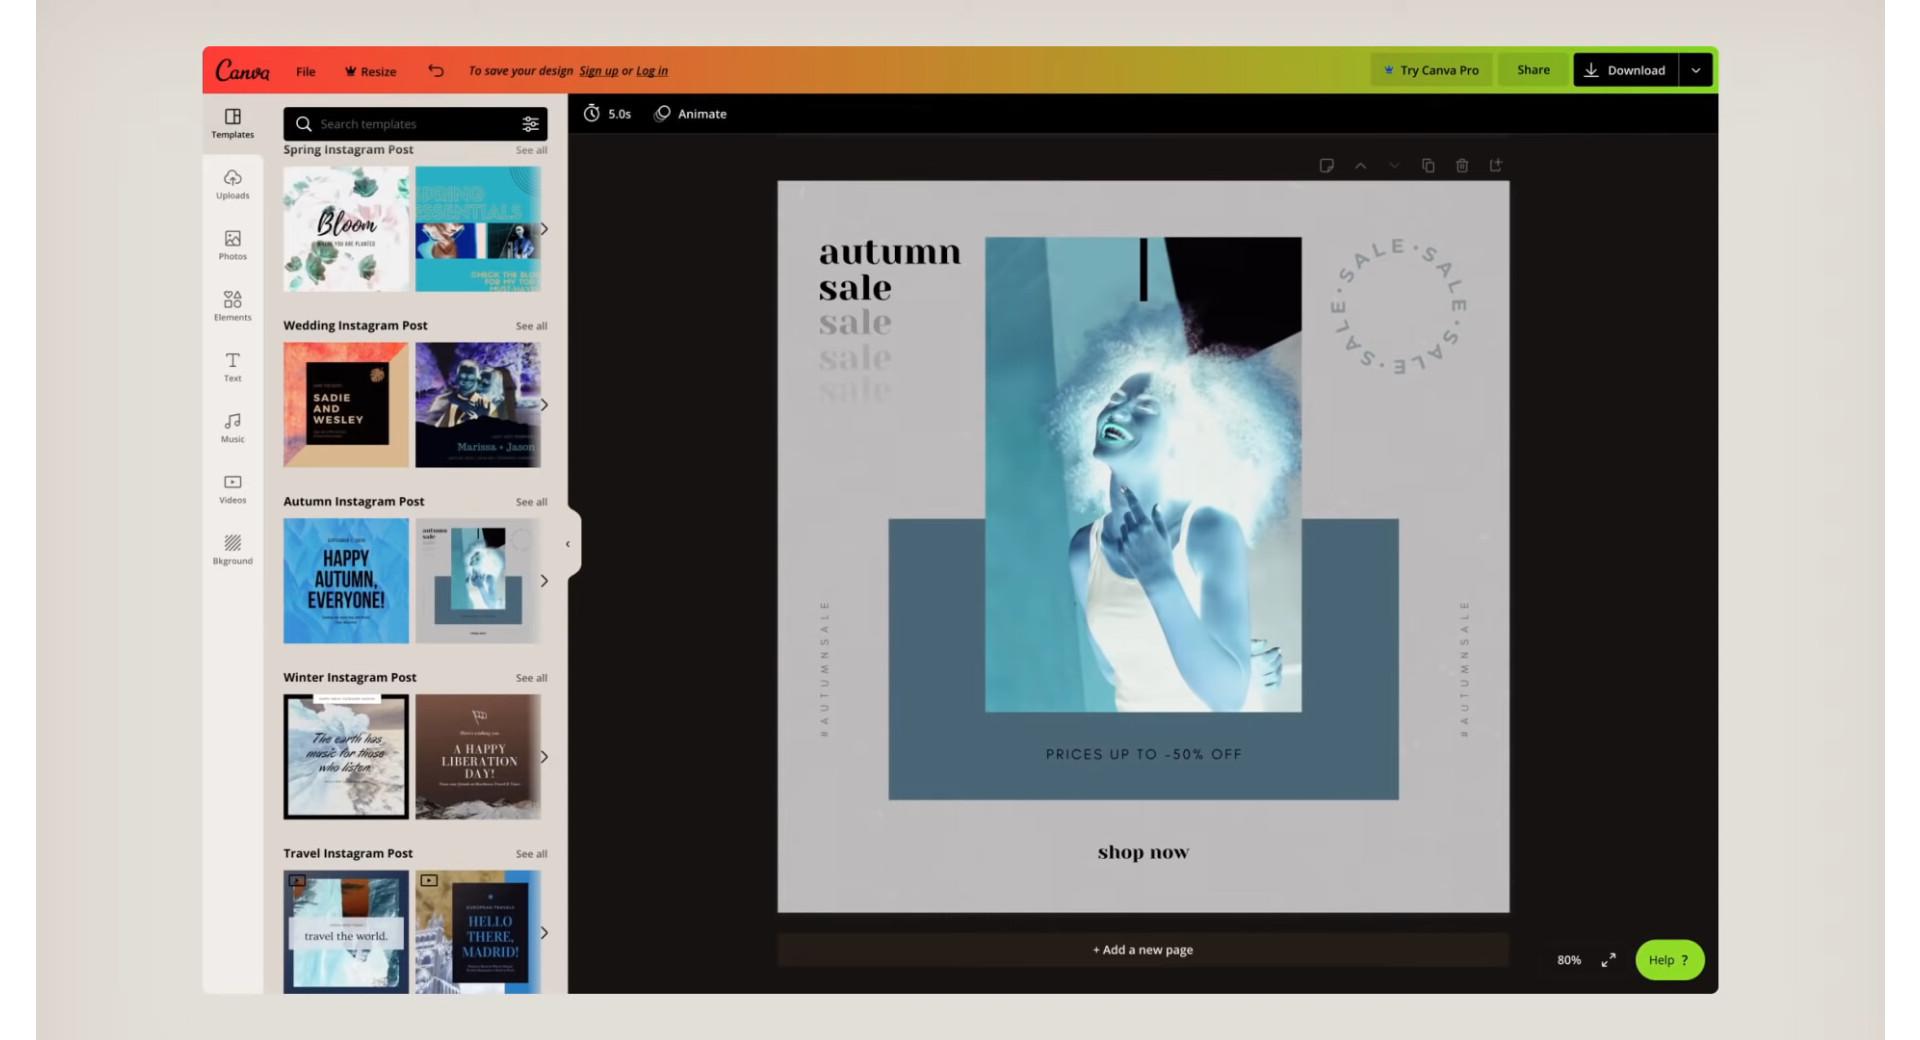This screenshot has height=1040, width=1920.
Task: Add notes with the page notes icon
Action: 1327,165
